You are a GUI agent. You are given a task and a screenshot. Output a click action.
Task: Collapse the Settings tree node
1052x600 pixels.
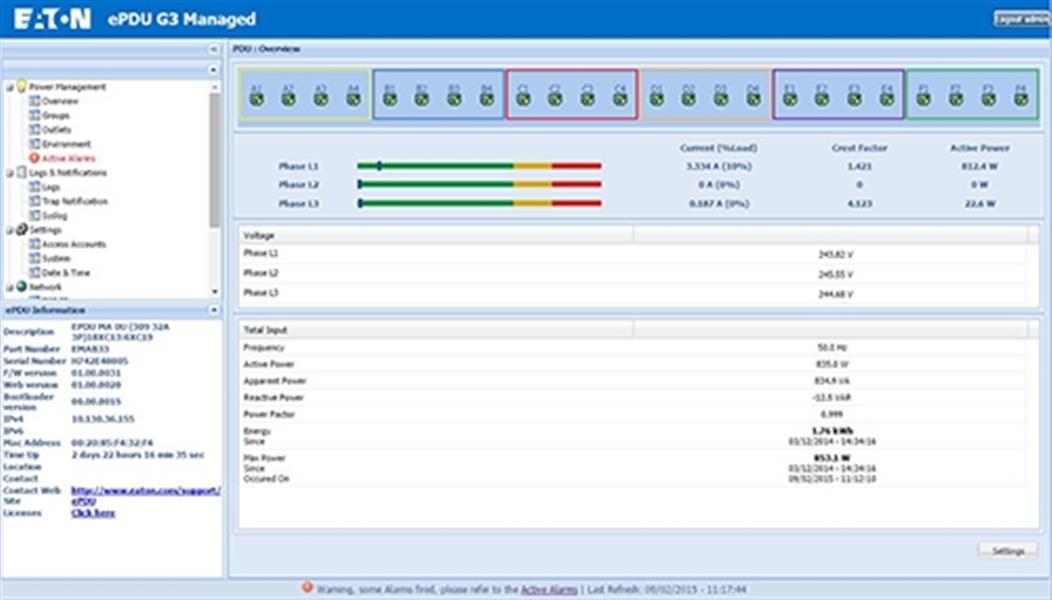(x=9, y=230)
